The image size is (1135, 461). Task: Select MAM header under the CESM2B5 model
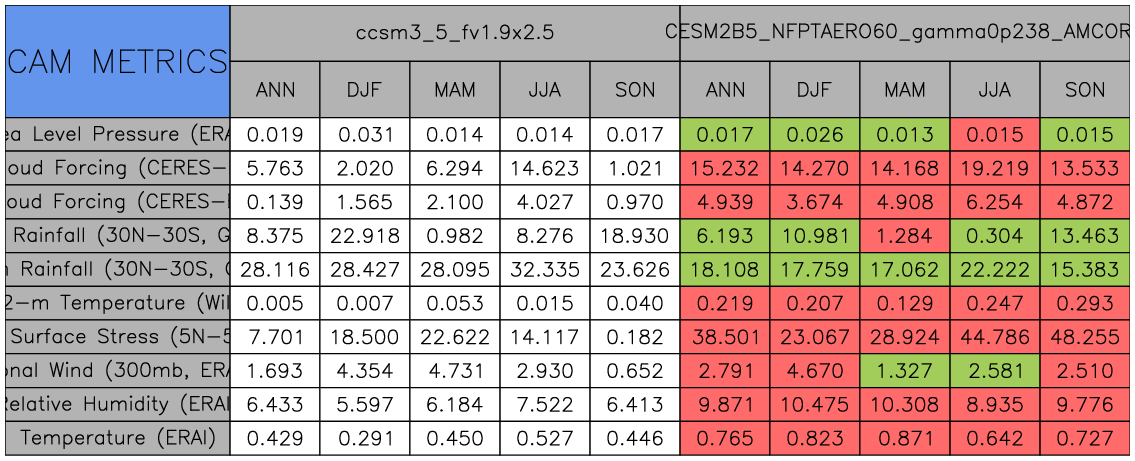[905, 90]
